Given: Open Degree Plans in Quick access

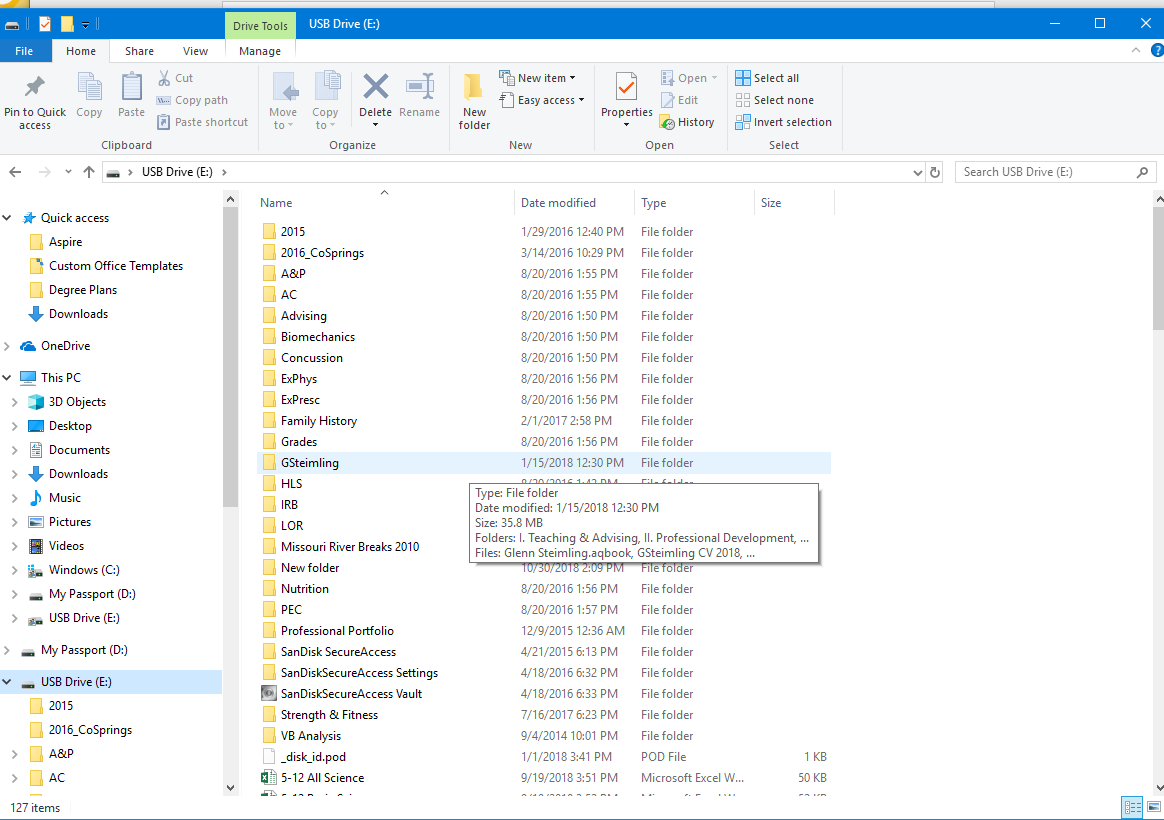Looking at the screenshot, I should (82, 290).
